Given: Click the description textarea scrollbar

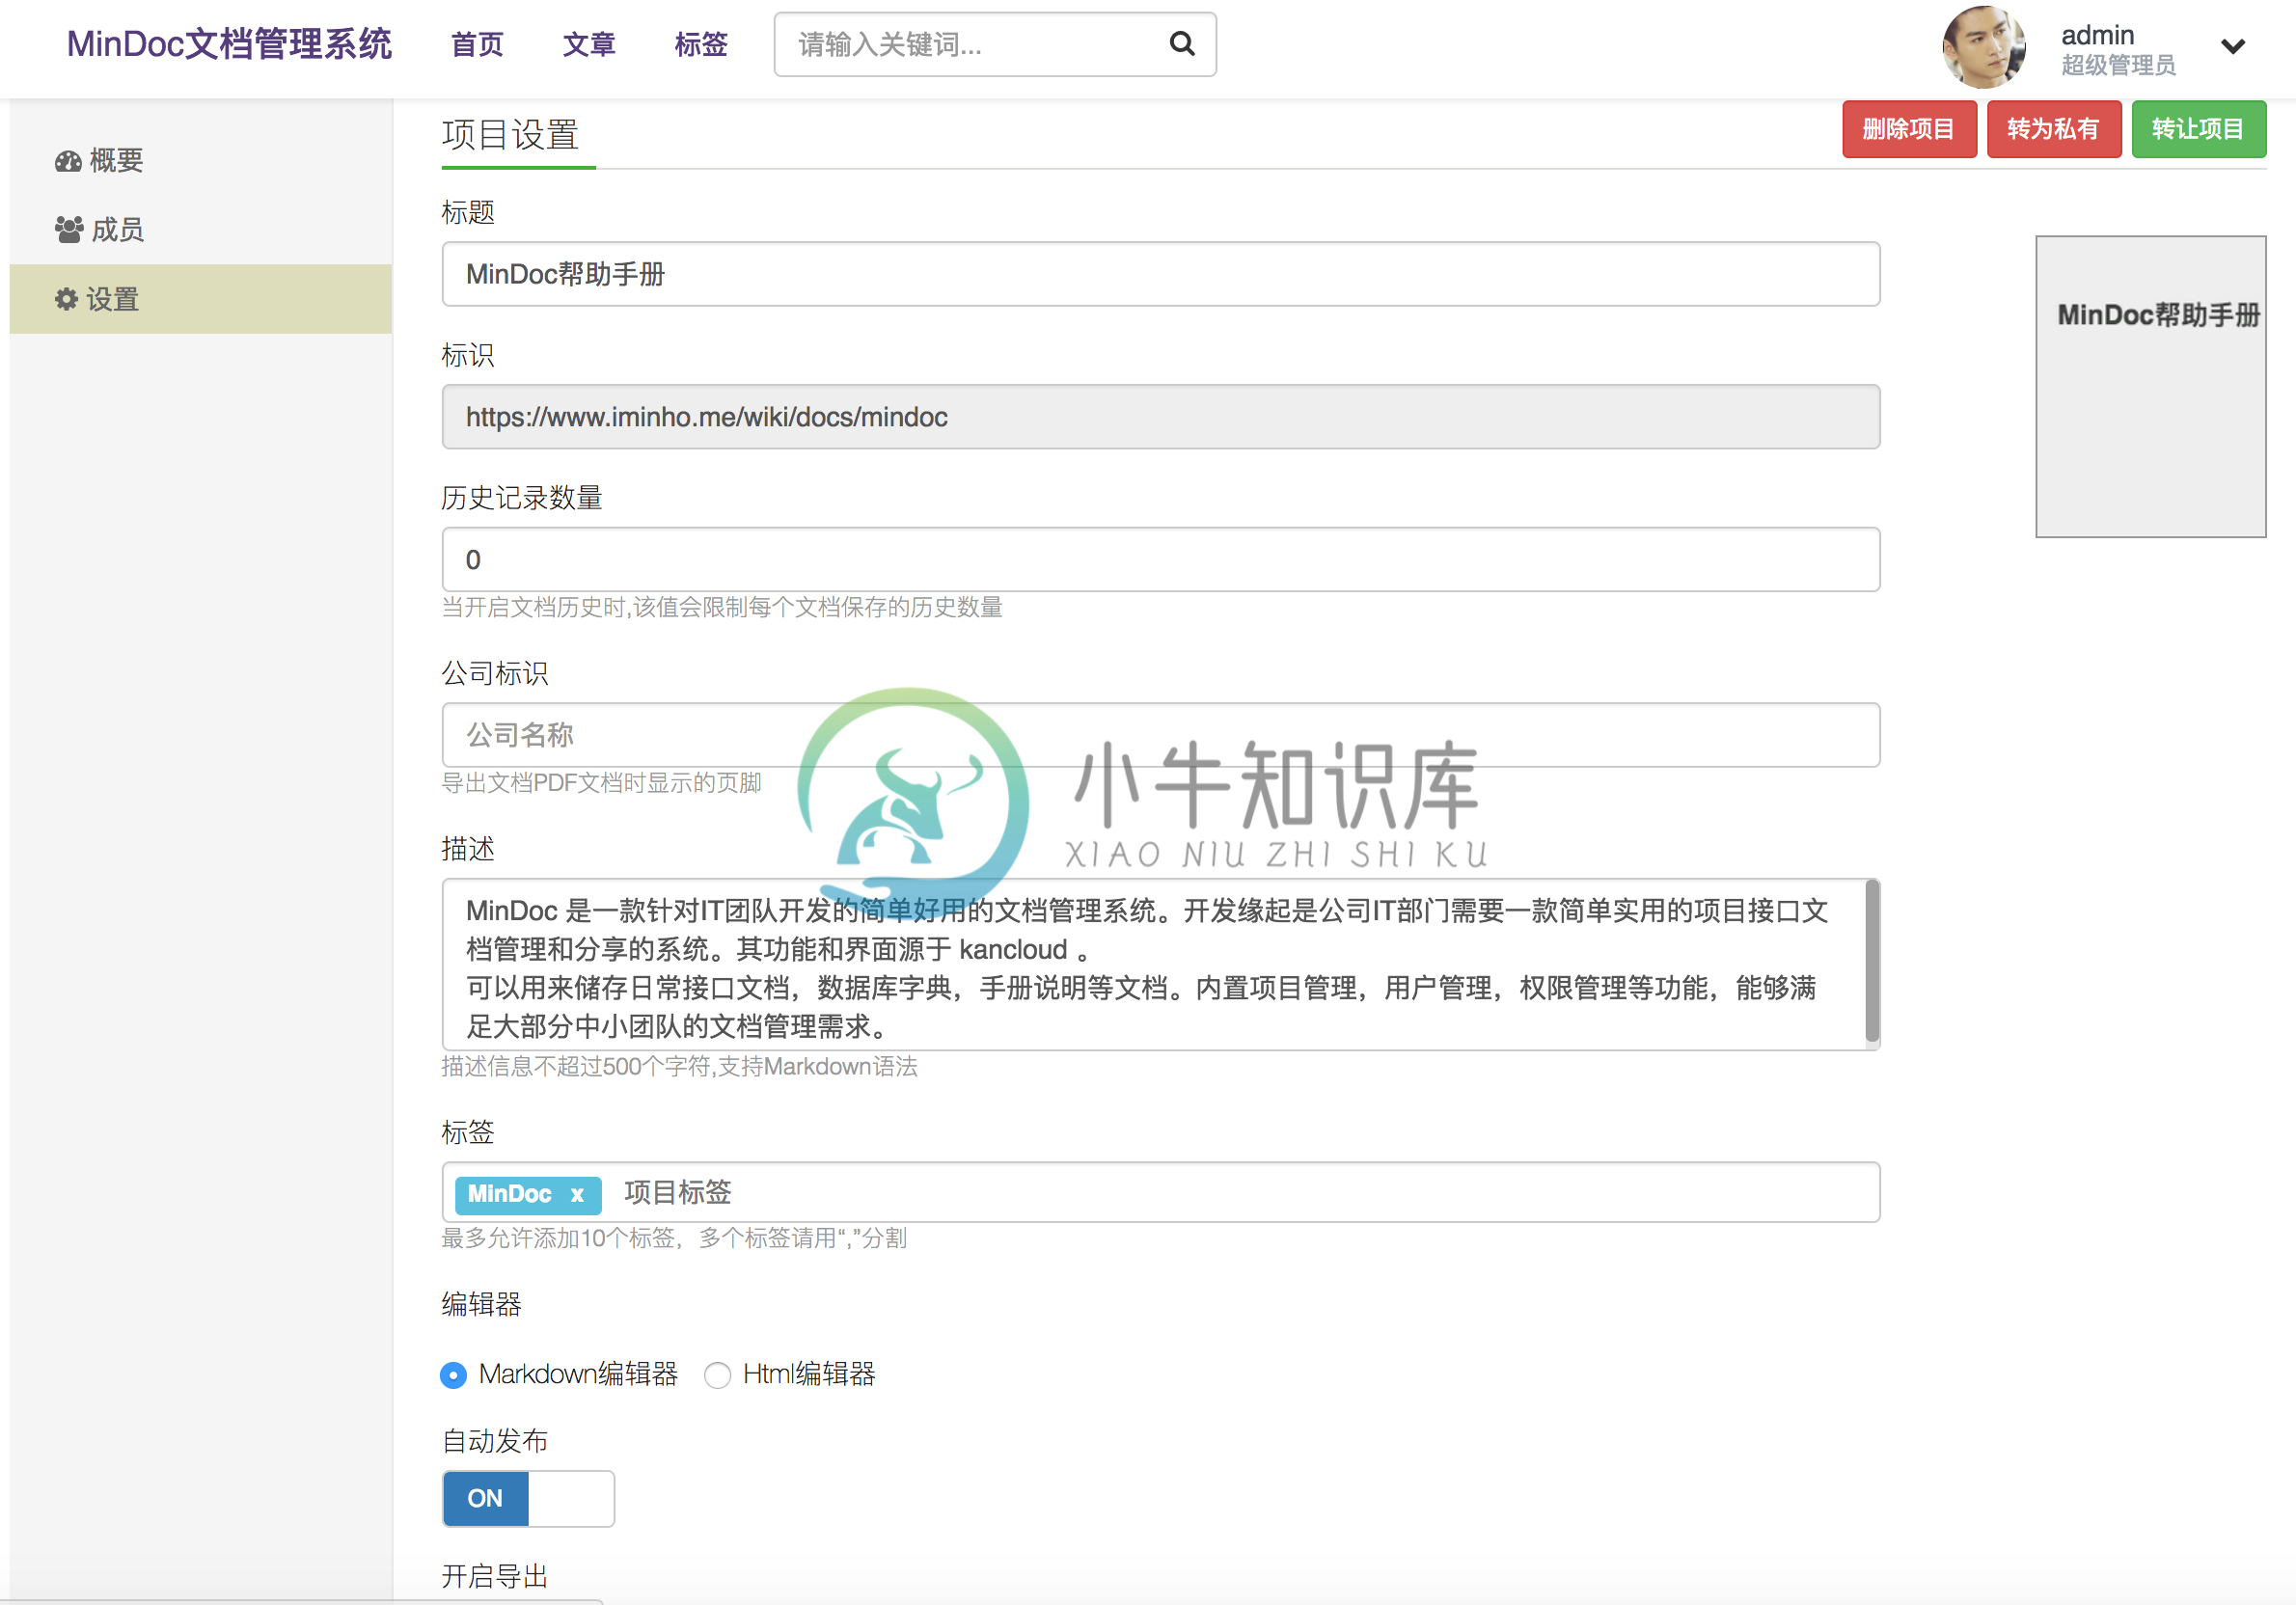Looking at the screenshot, I should (x=1872, y=962).
